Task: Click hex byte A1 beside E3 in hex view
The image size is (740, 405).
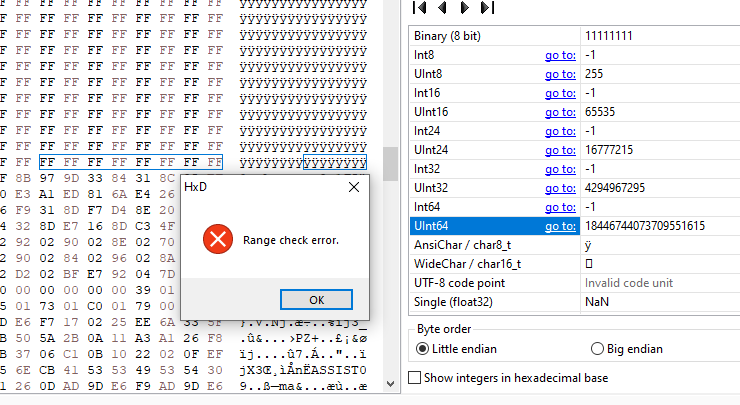Action: (47, 194)
